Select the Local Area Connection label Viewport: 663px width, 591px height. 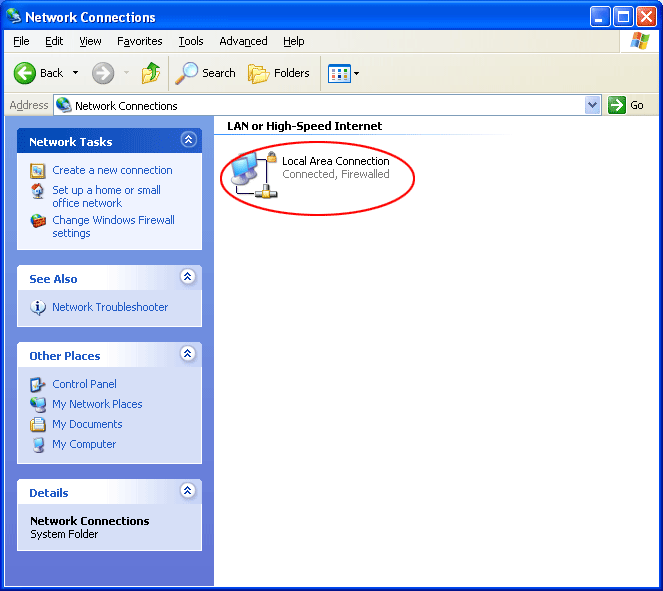(x=335, y=161)
